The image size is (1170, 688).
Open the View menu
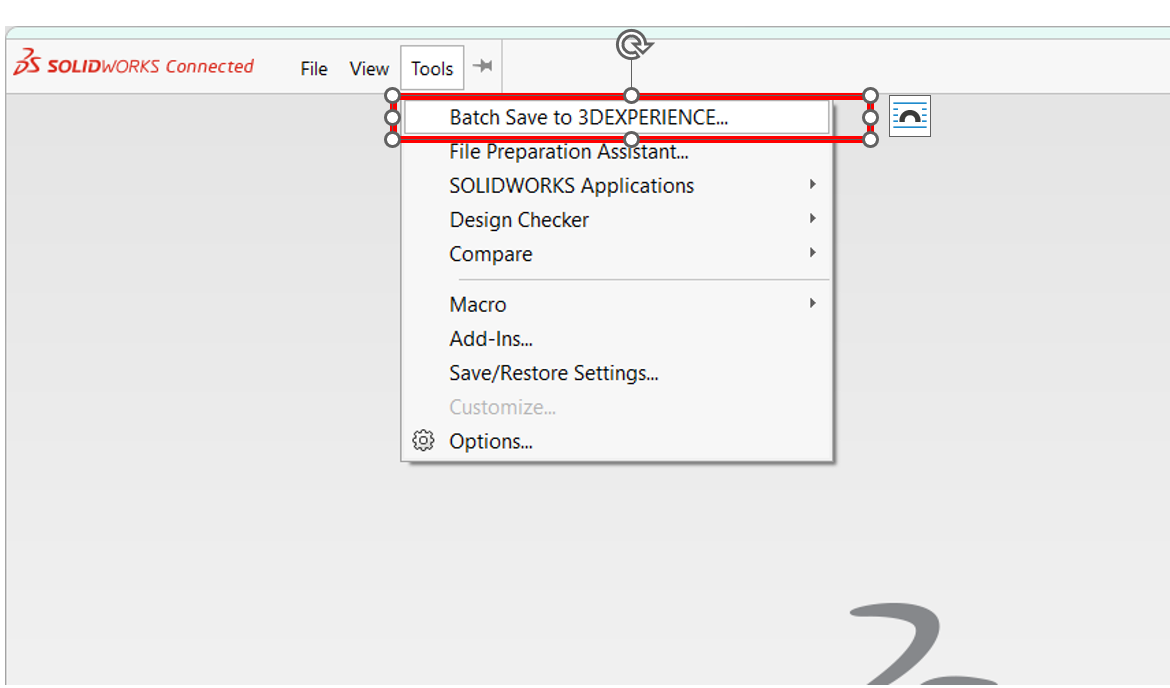pos(369,69)
